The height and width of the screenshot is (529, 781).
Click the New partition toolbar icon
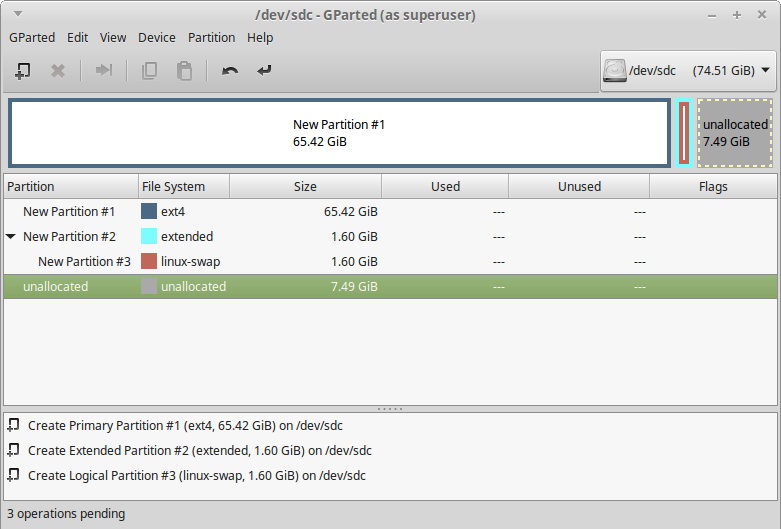pos(23,71)
